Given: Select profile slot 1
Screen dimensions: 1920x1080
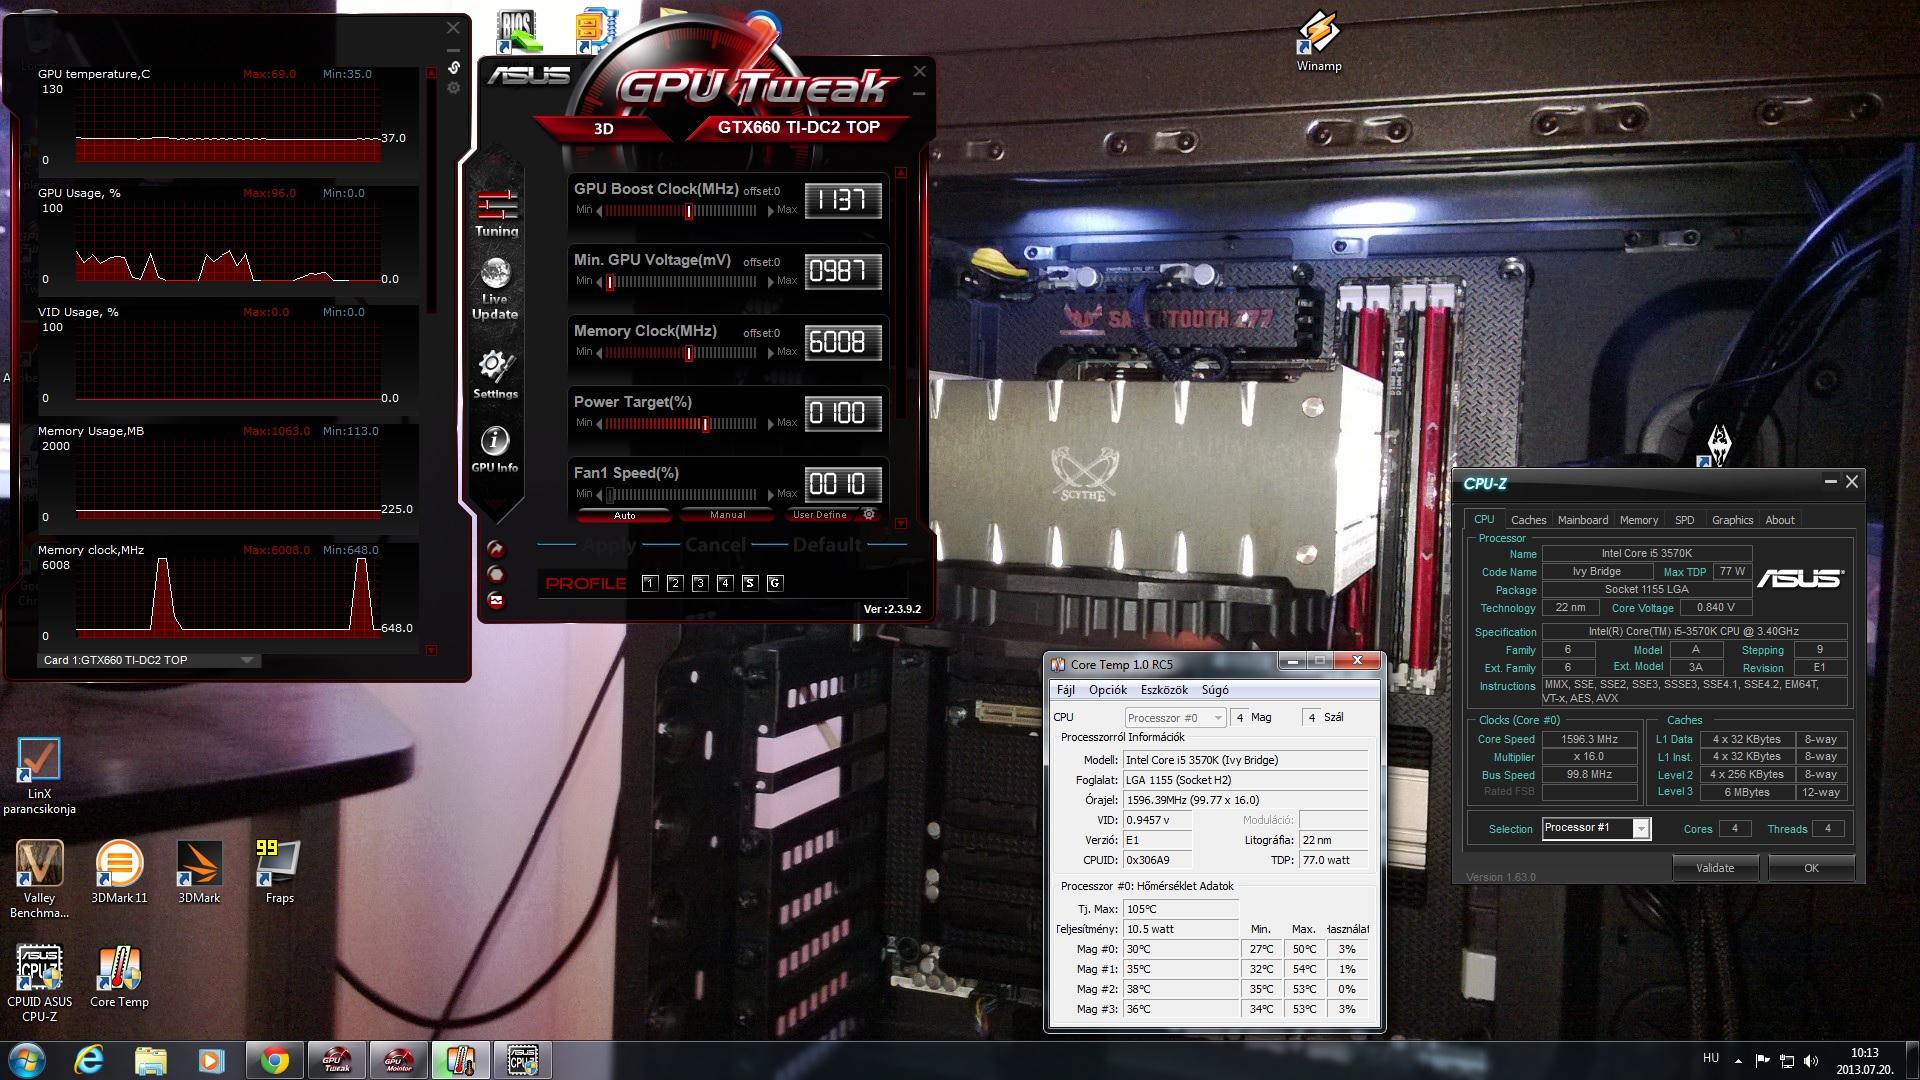Looking at the screenshot, I should pos(650,583).
